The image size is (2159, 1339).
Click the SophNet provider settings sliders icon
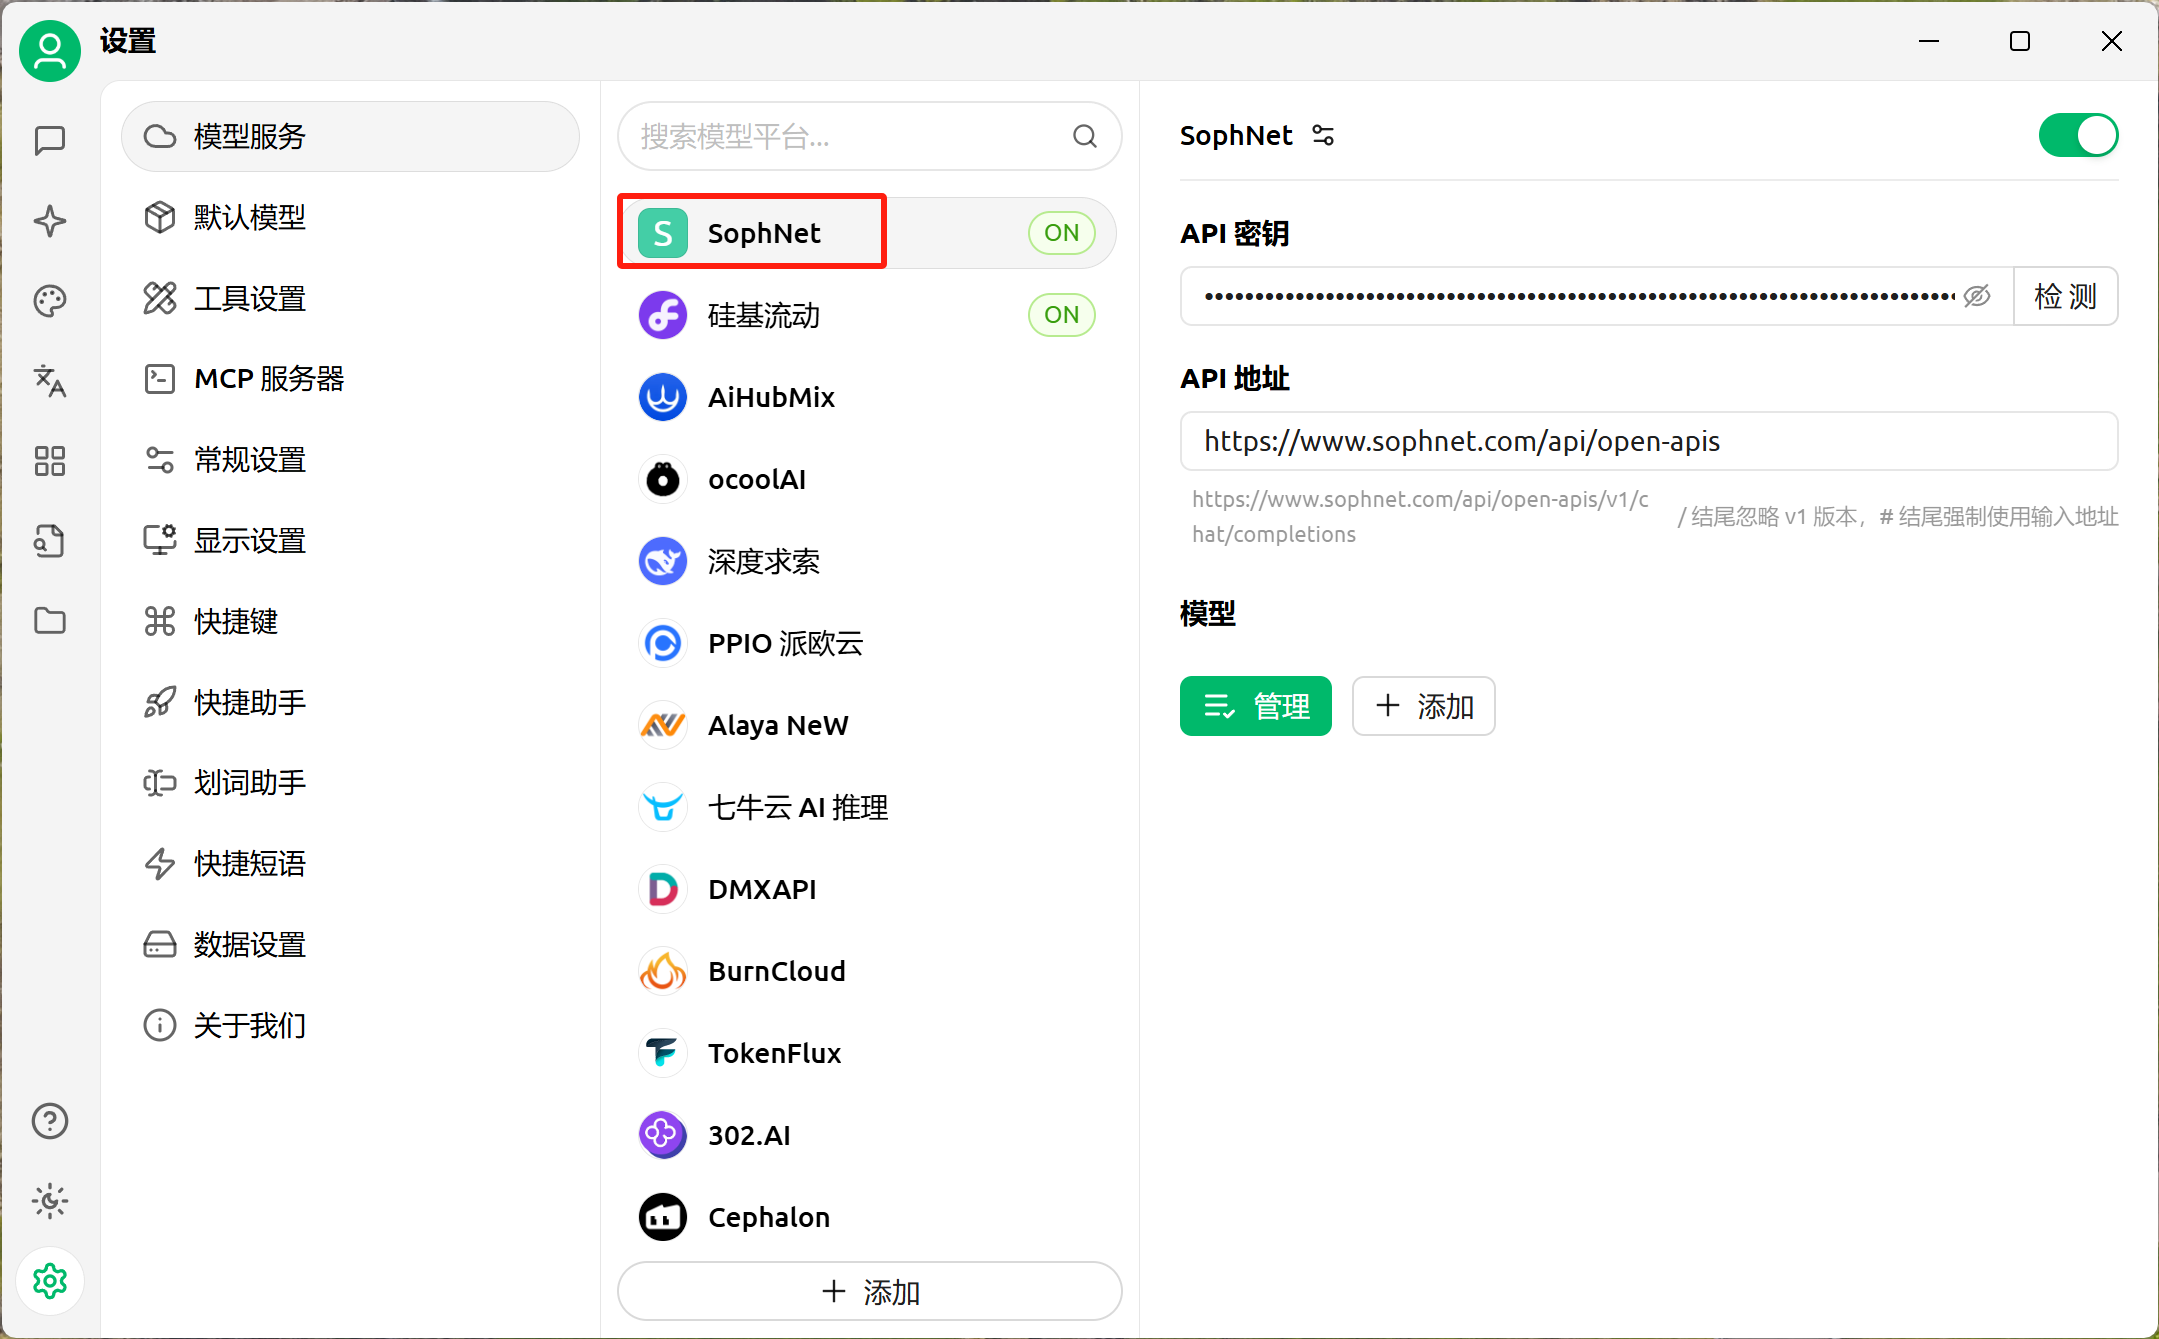[1323, 135]
